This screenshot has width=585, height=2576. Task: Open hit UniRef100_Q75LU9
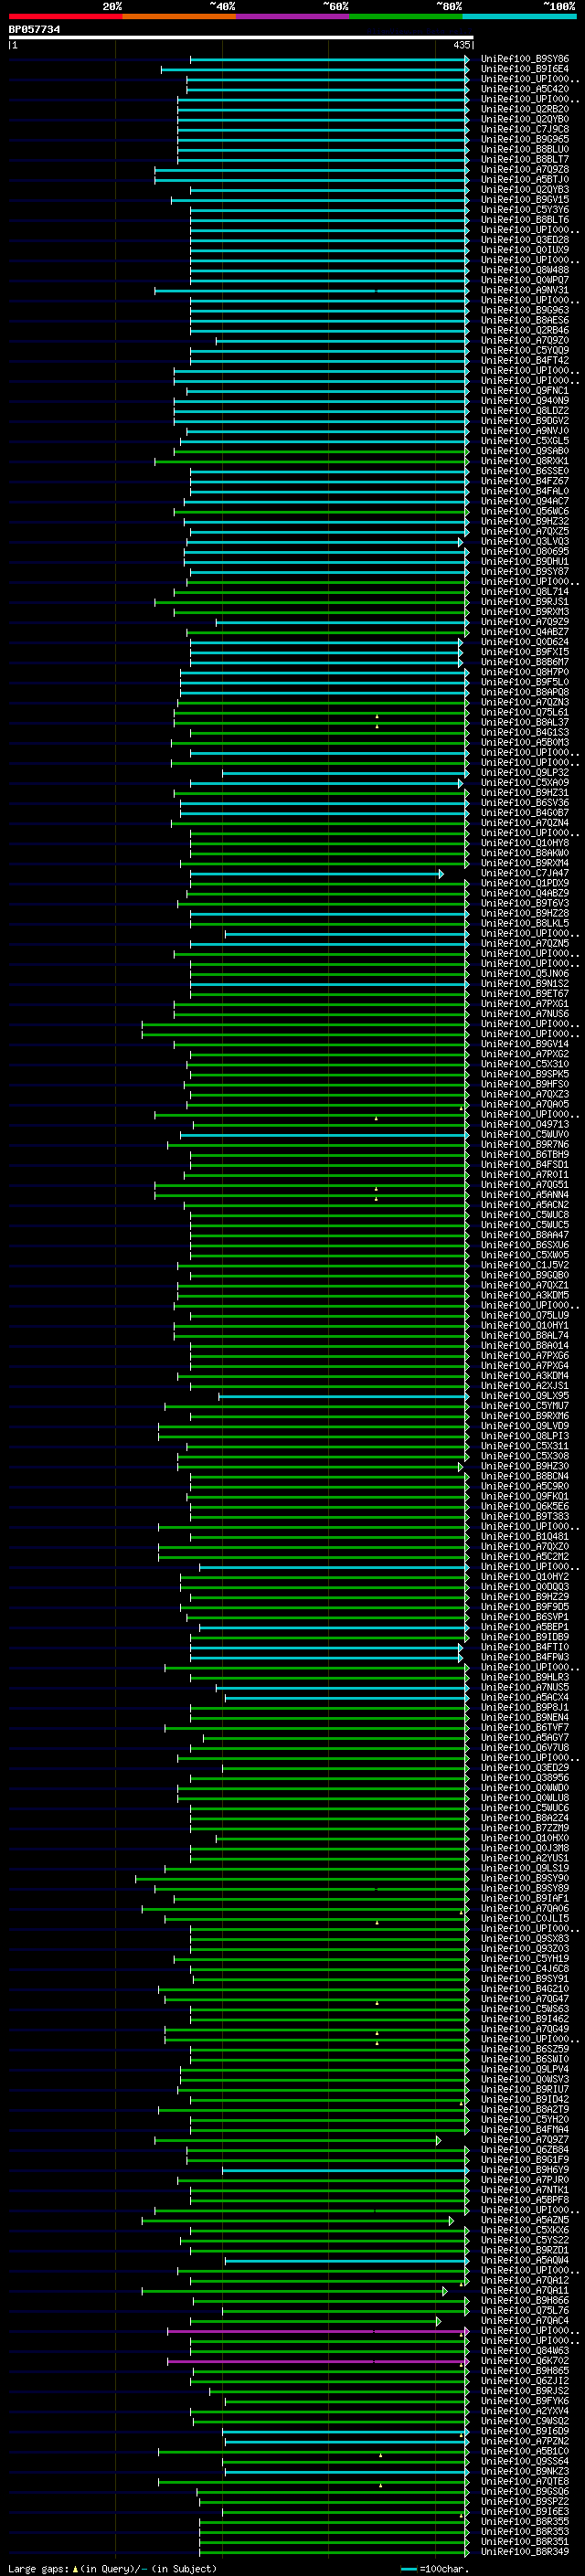[x=524, y=1315]
